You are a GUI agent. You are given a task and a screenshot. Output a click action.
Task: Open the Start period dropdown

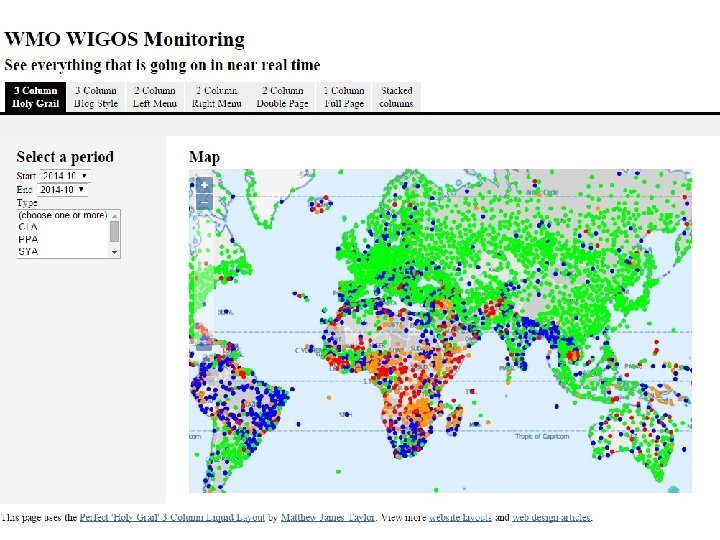point(65,176)
